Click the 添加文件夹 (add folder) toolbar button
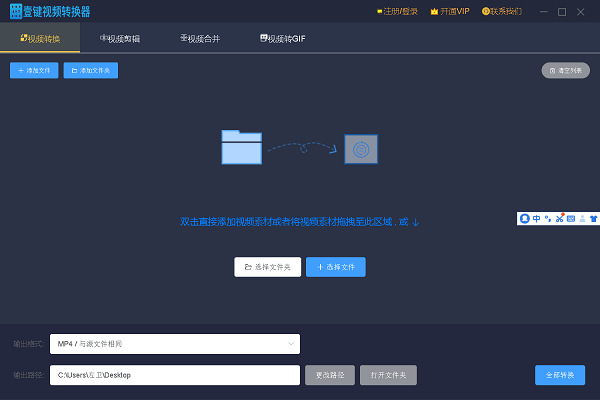600x400 pixels. pyautogui.click(x=91, y=70)
